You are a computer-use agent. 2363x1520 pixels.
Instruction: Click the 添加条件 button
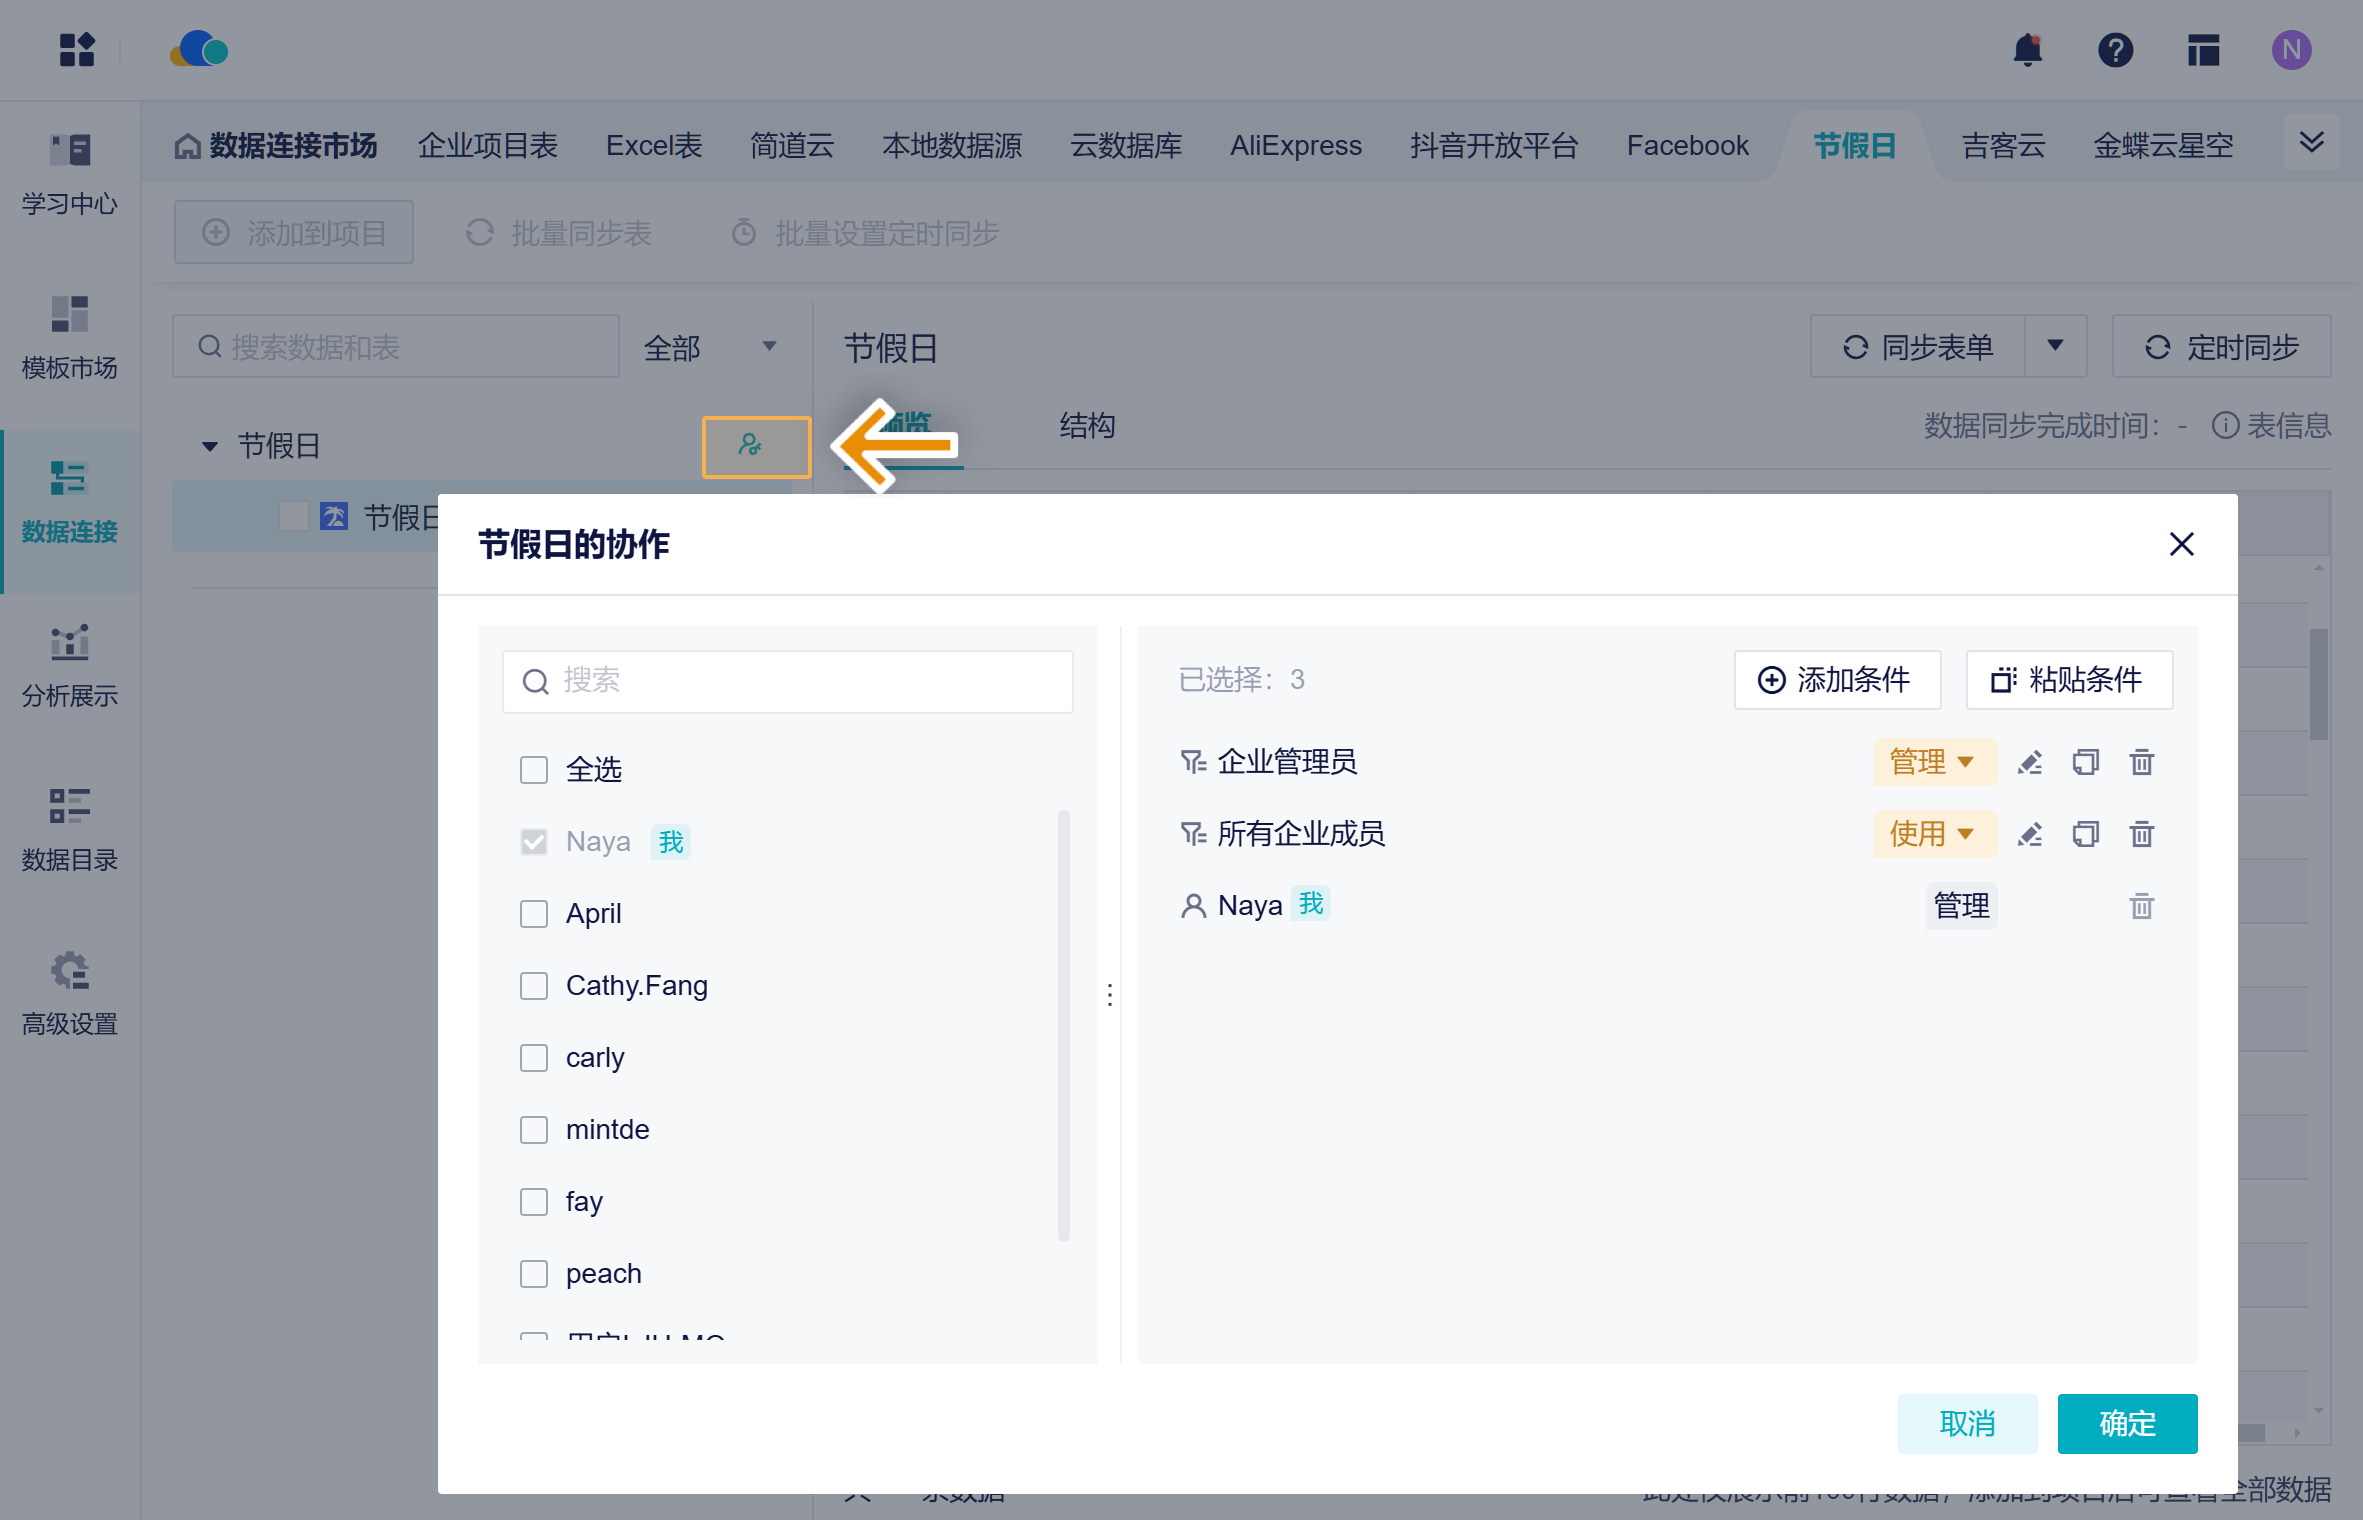click(1836, 680)
